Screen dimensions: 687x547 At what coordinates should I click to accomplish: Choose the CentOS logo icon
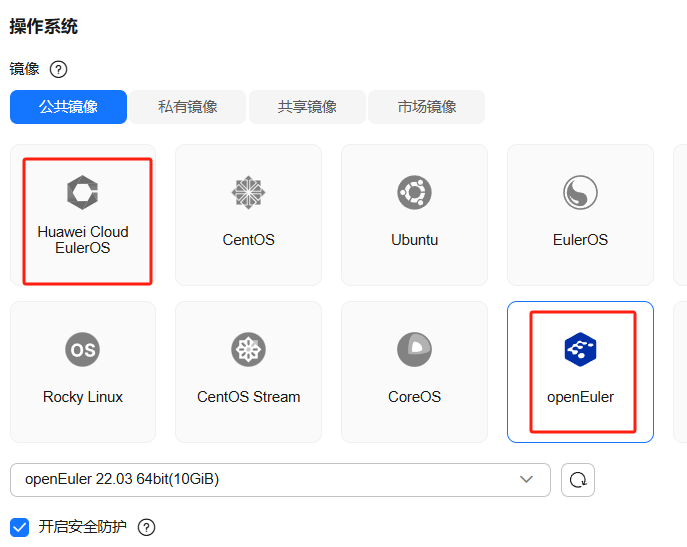pyautogui.click(x=248, y=192)
